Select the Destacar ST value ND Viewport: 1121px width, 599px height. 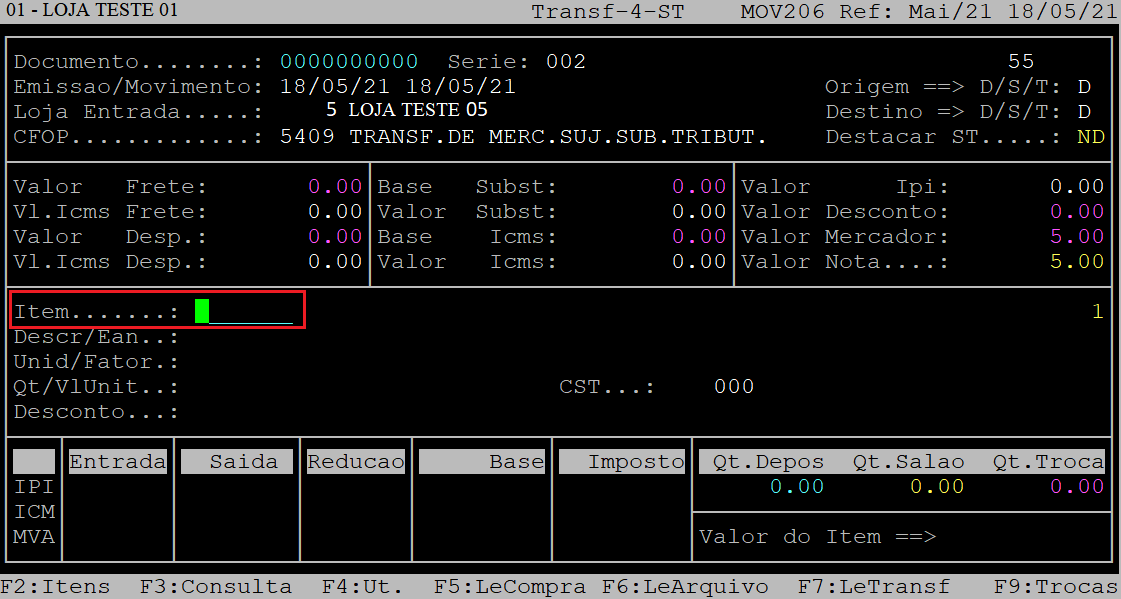pyautogui.click(x=1090, y=137)
